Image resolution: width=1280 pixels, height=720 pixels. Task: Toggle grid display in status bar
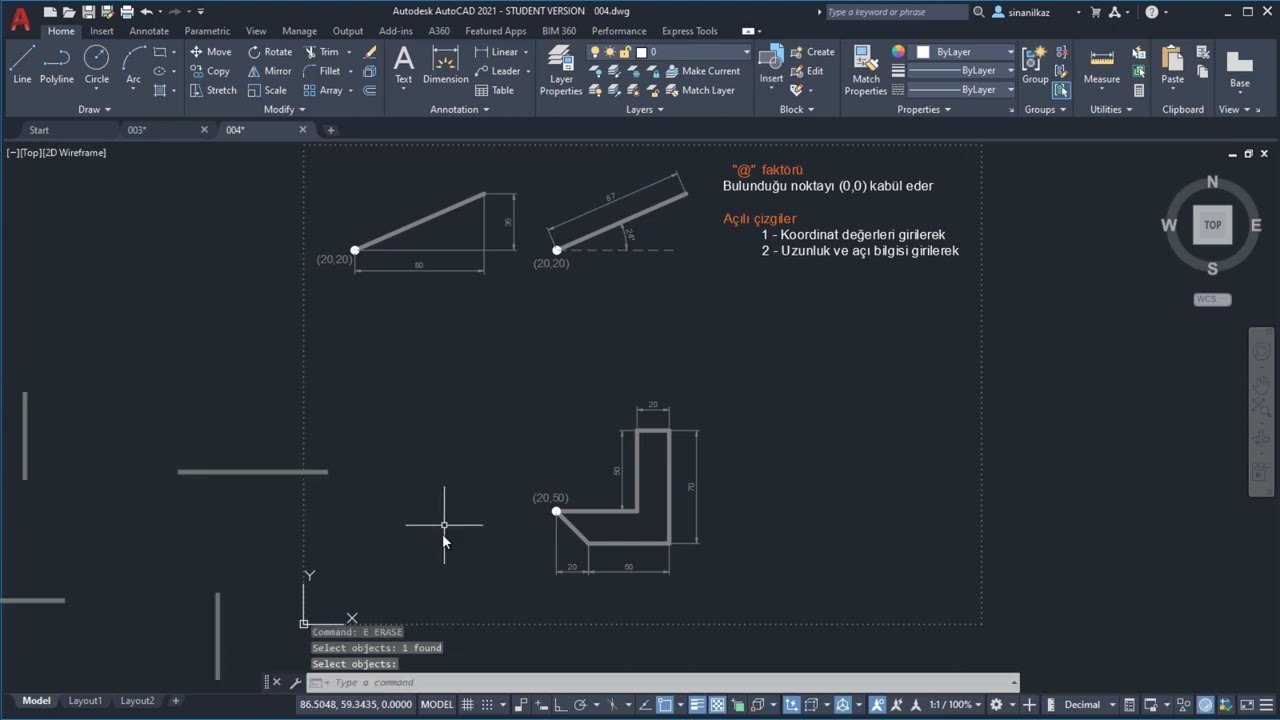coord(467,705)
